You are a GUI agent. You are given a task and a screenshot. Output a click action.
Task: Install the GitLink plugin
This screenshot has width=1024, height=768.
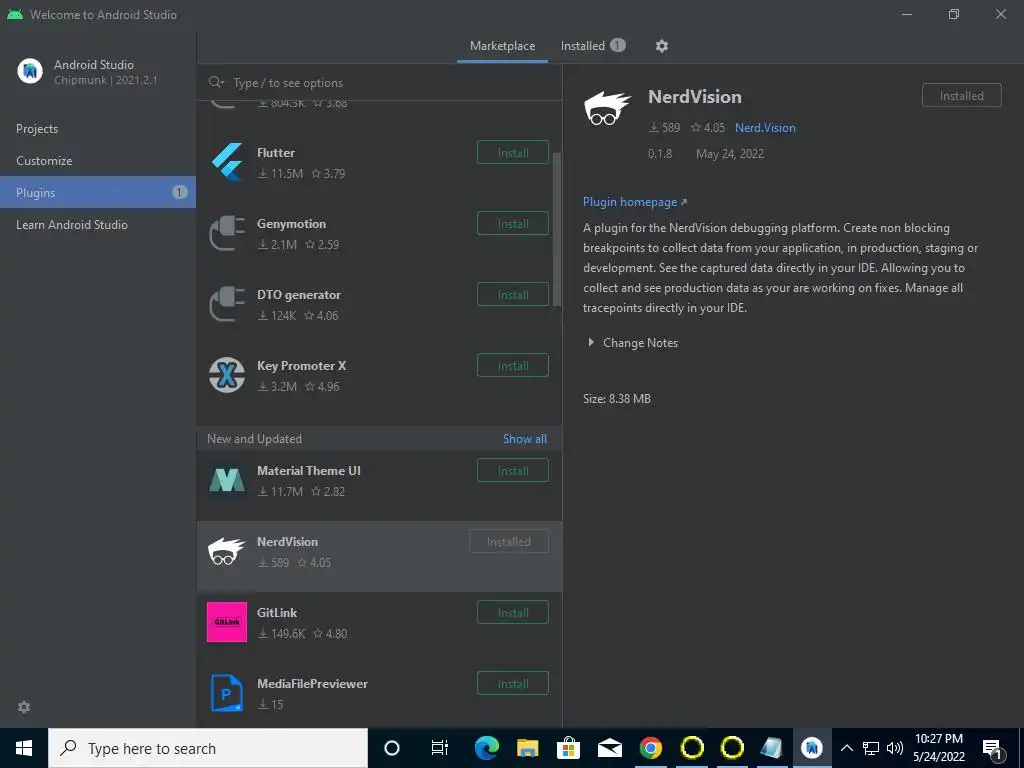[x=513, y=613]
